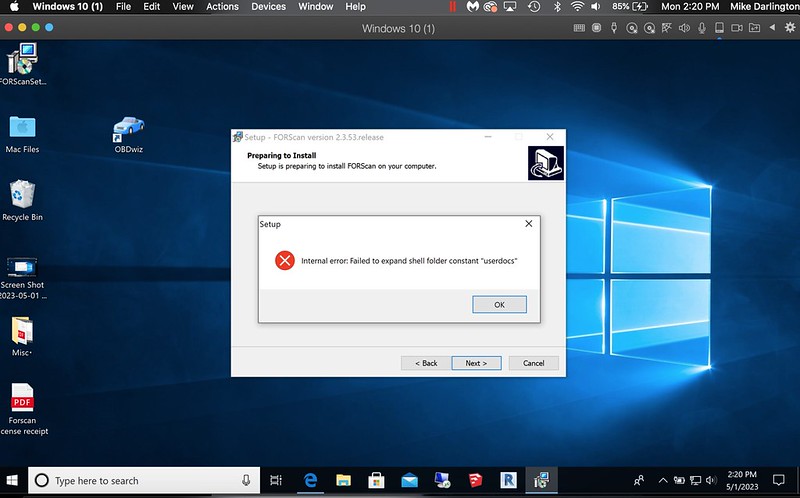This screenshot has height=498, width=800.
Task: Click the Parallels red bars menu bar icon
Action: pos(452,7)
